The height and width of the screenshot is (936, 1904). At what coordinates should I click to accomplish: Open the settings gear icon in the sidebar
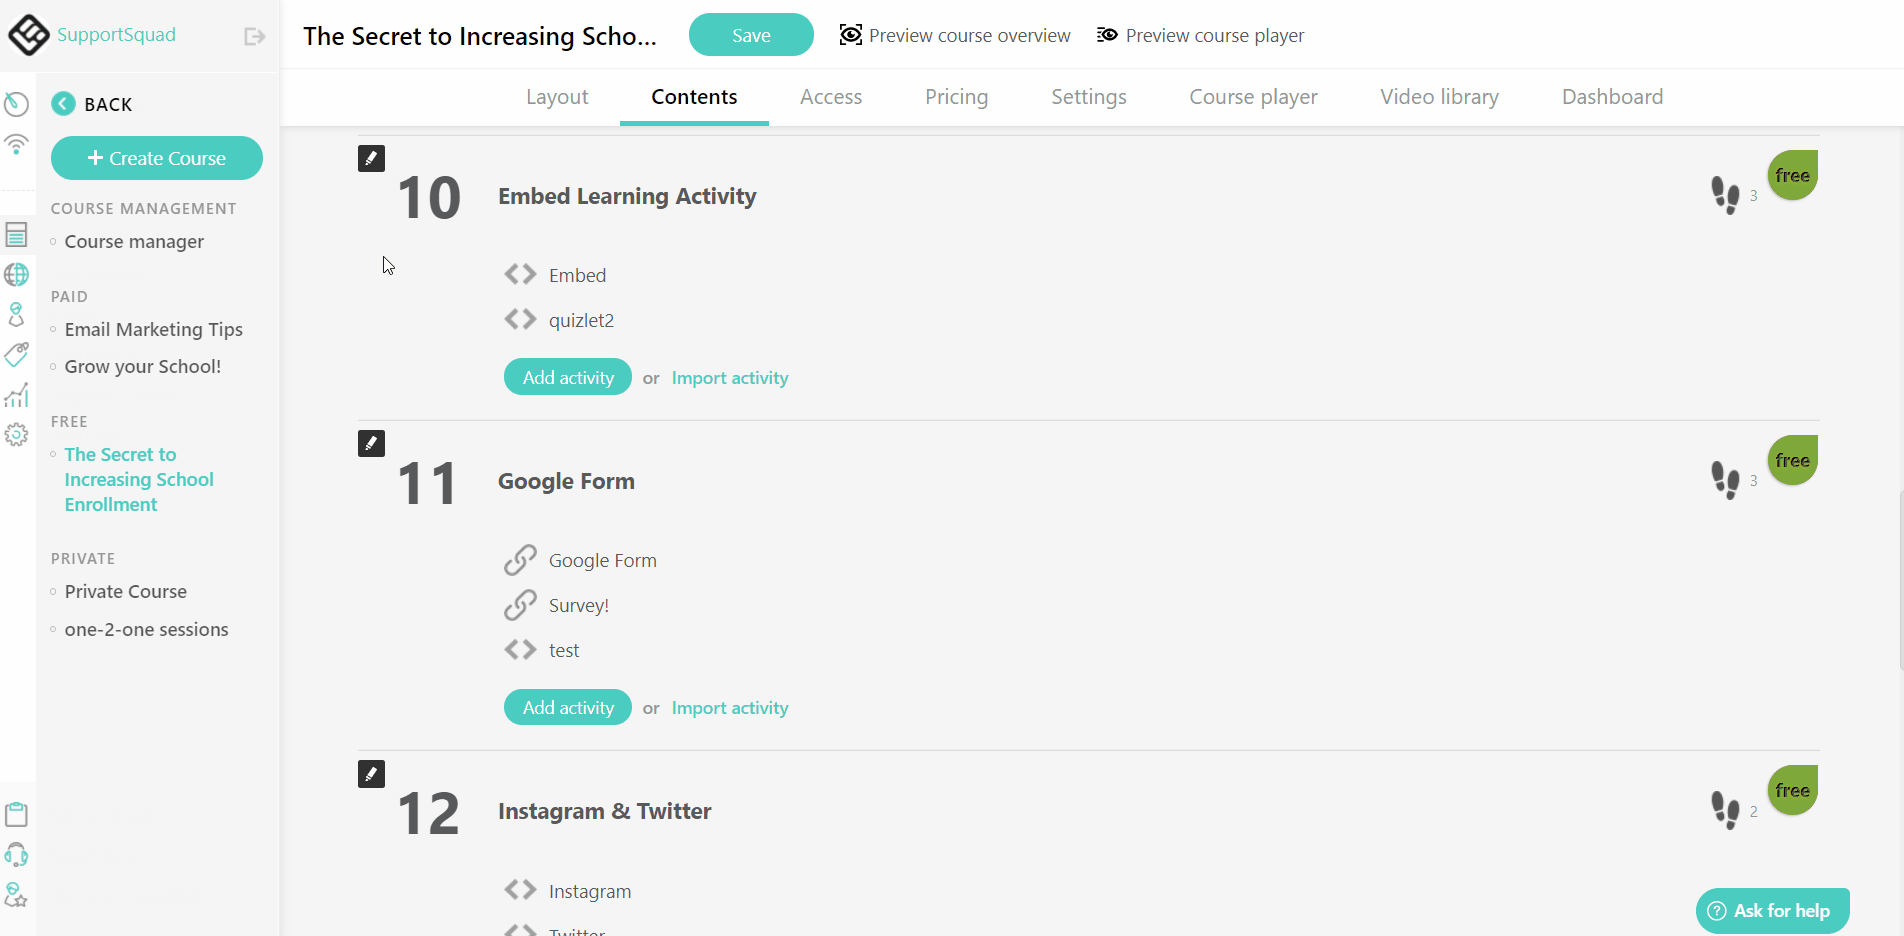(x=16, y=435)
